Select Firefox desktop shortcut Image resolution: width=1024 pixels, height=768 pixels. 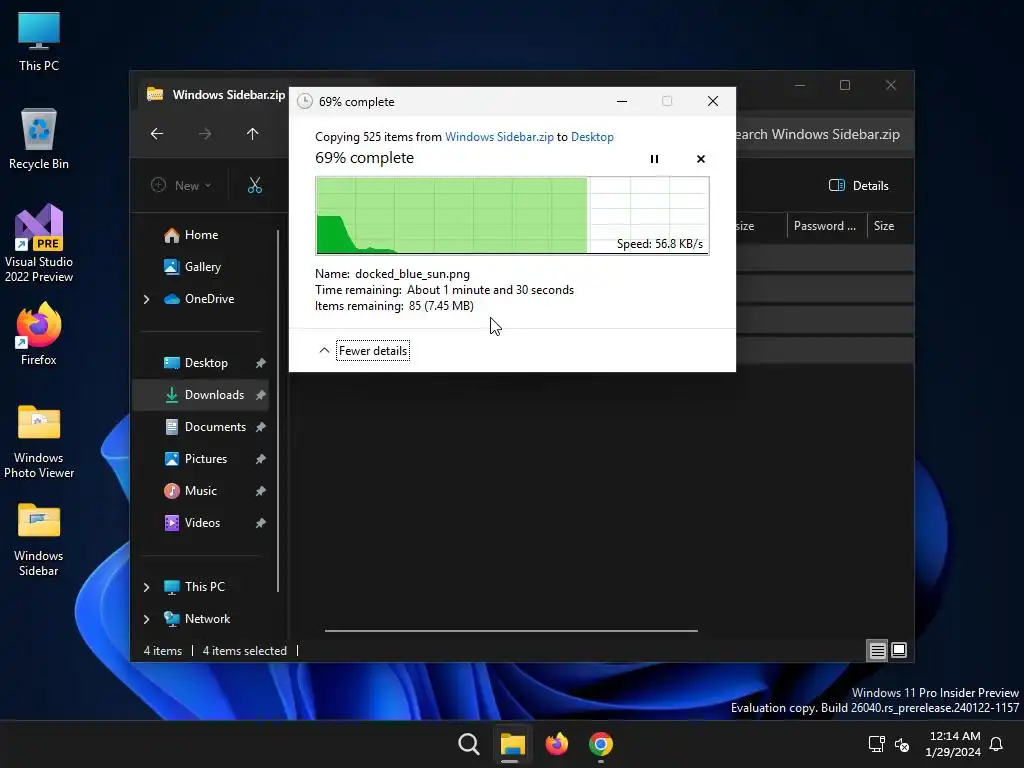(39, 334)
